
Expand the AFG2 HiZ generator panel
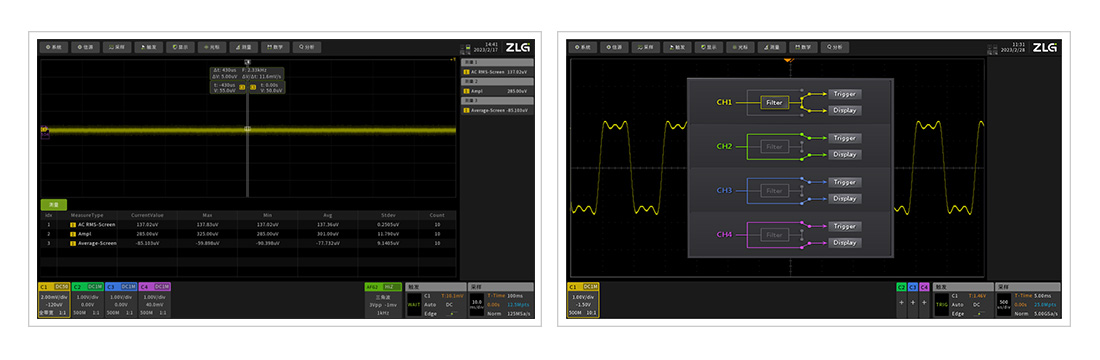click(x=383, y=300)
